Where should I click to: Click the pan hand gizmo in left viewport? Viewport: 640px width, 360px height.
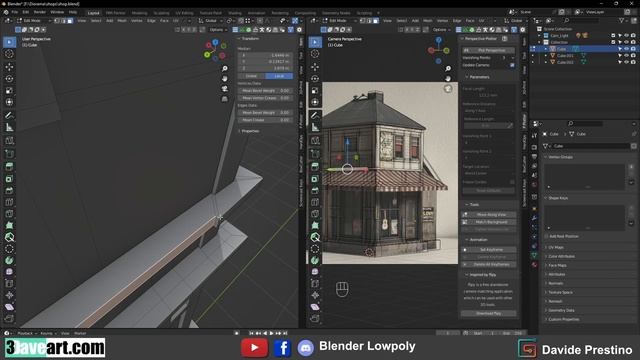click(x=224, y=78)
